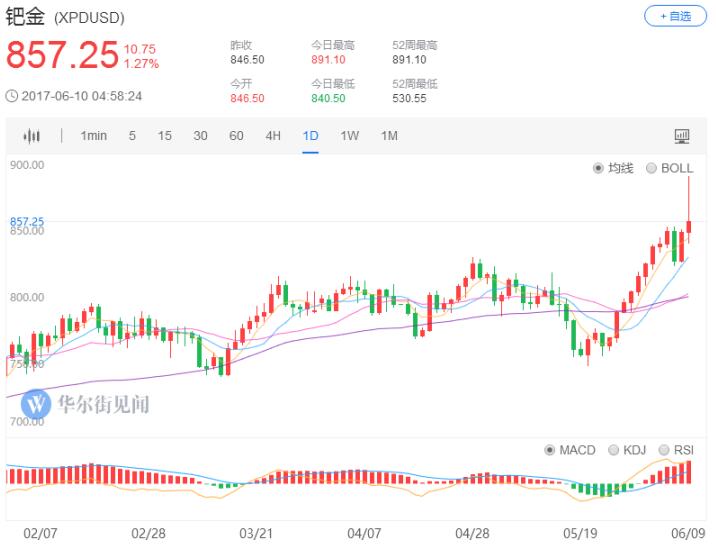Choose the 15 minute timeframe
This screenshot has width=716, height=550.
[165, 136]
